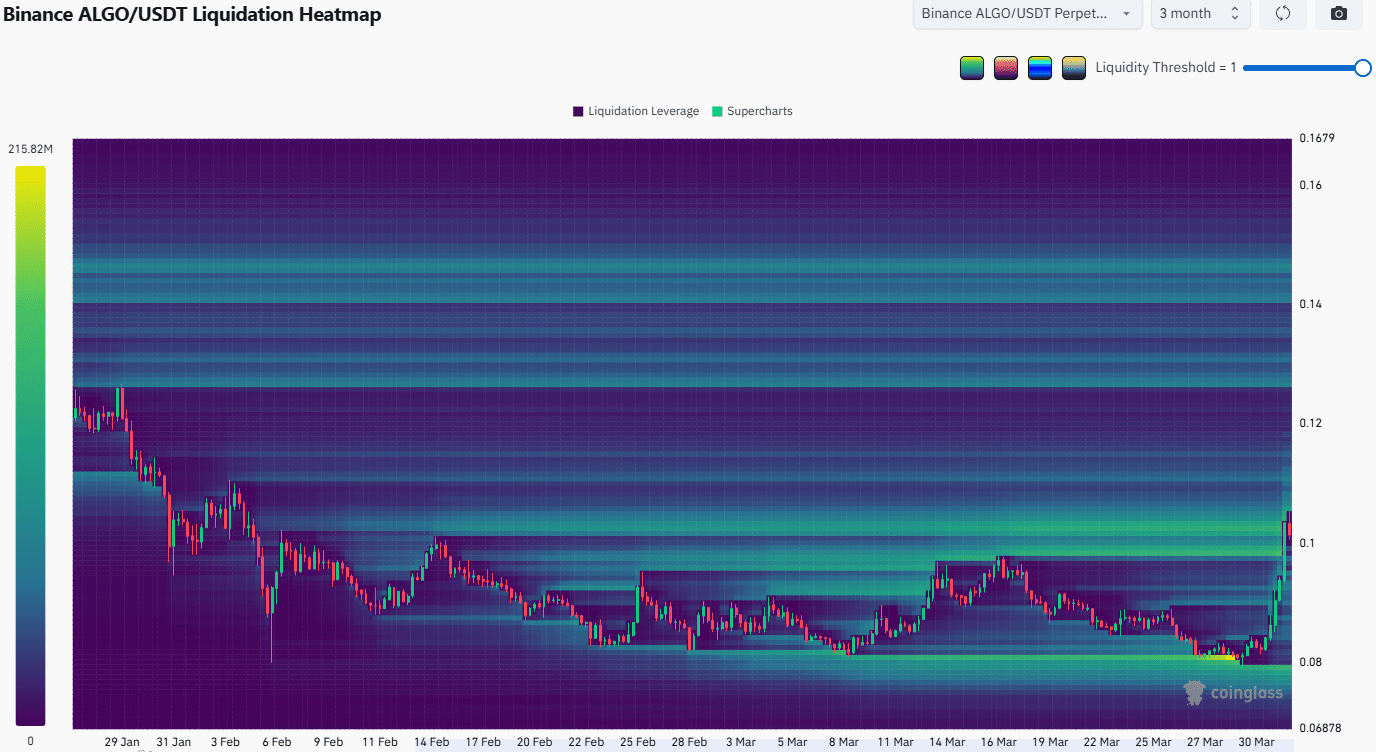Select the green-yellow viridis color scheme
The height and width of the screenshot is (752, 1376).
coord(971,68)
